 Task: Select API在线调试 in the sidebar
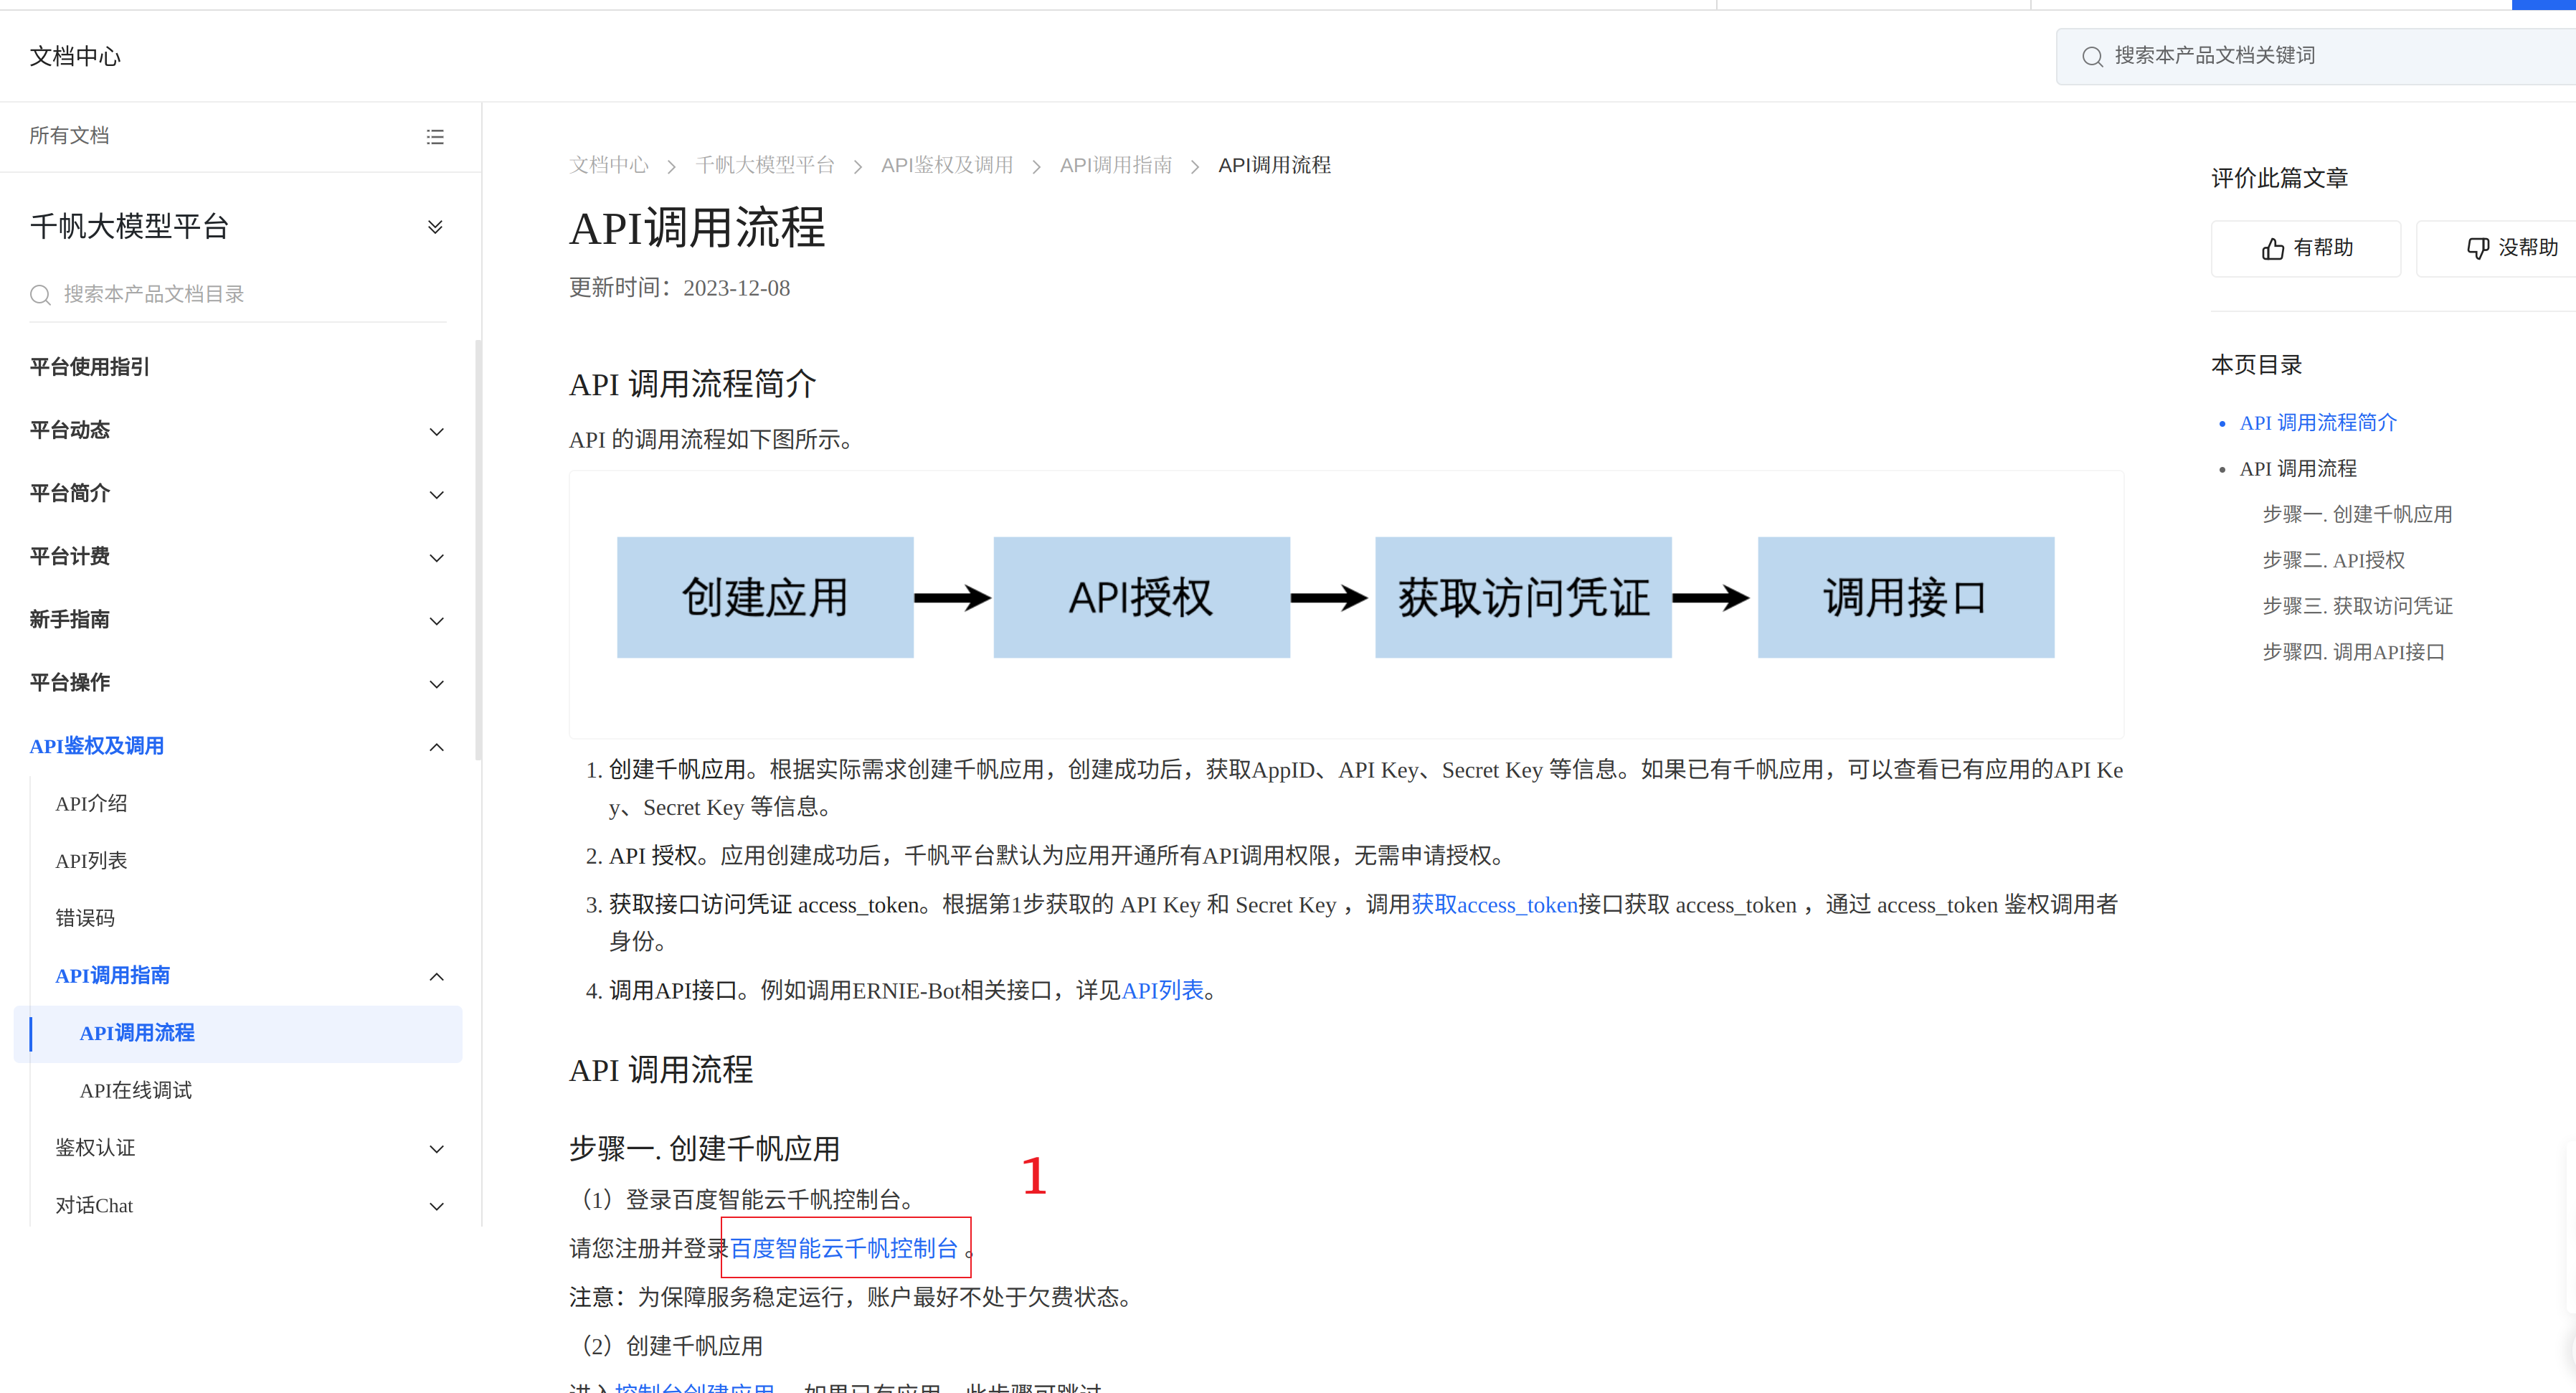pos(136,1091)
